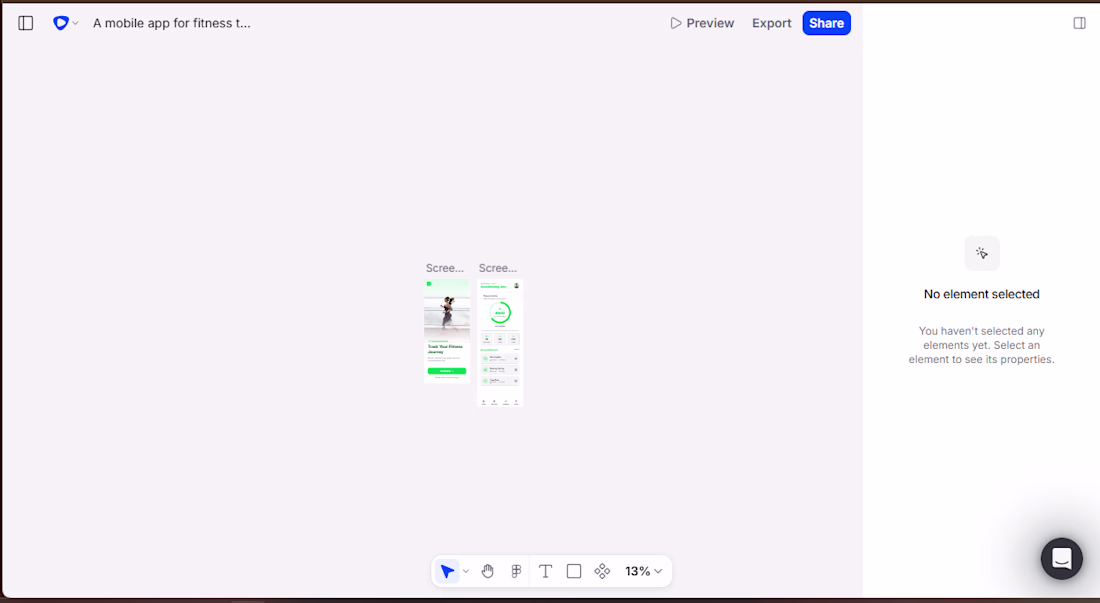Activate the Hand pan tool
The height and width of the screenshot is (603, 1100).
tap(488, 571)
